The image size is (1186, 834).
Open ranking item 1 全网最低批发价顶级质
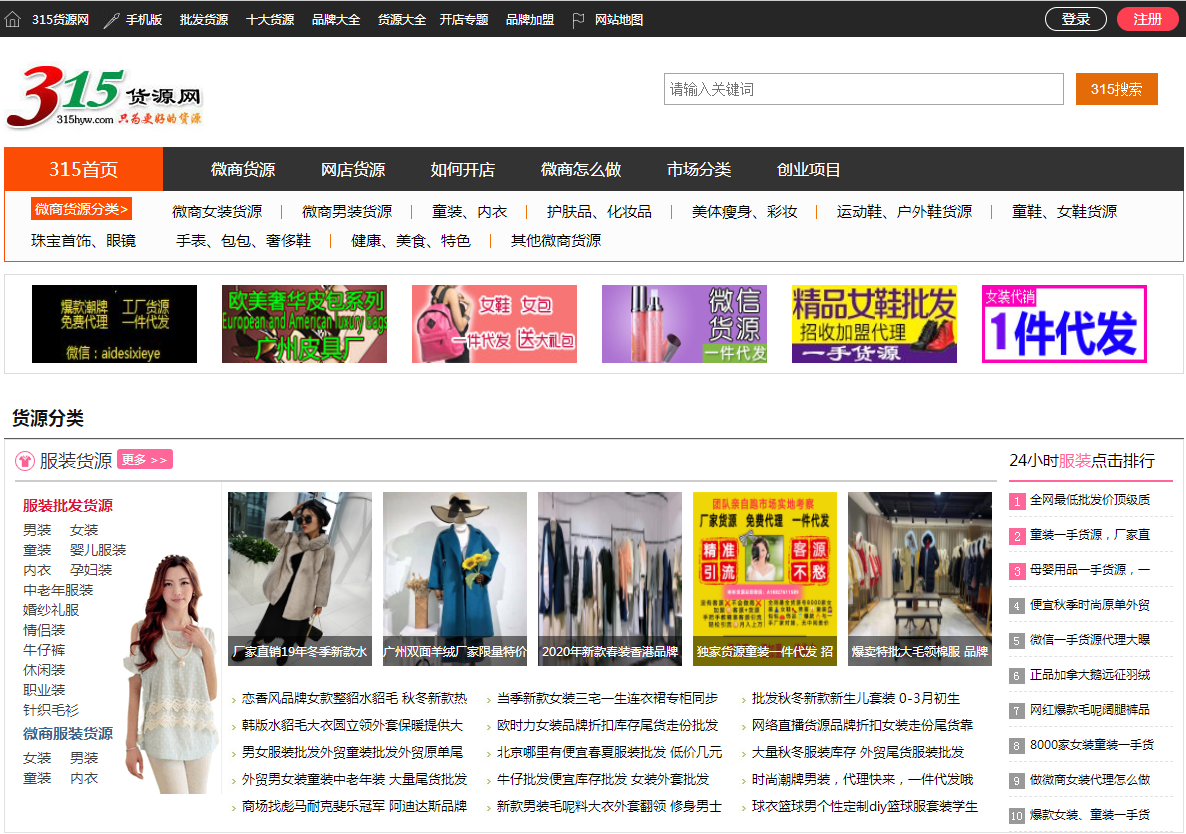(x=1089, y=500)
